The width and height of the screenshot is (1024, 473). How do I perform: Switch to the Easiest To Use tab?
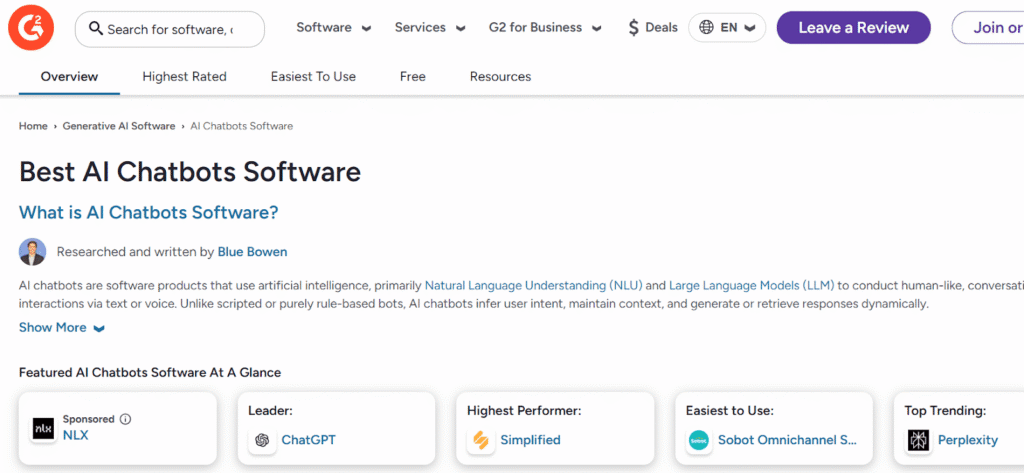[313, 77]
